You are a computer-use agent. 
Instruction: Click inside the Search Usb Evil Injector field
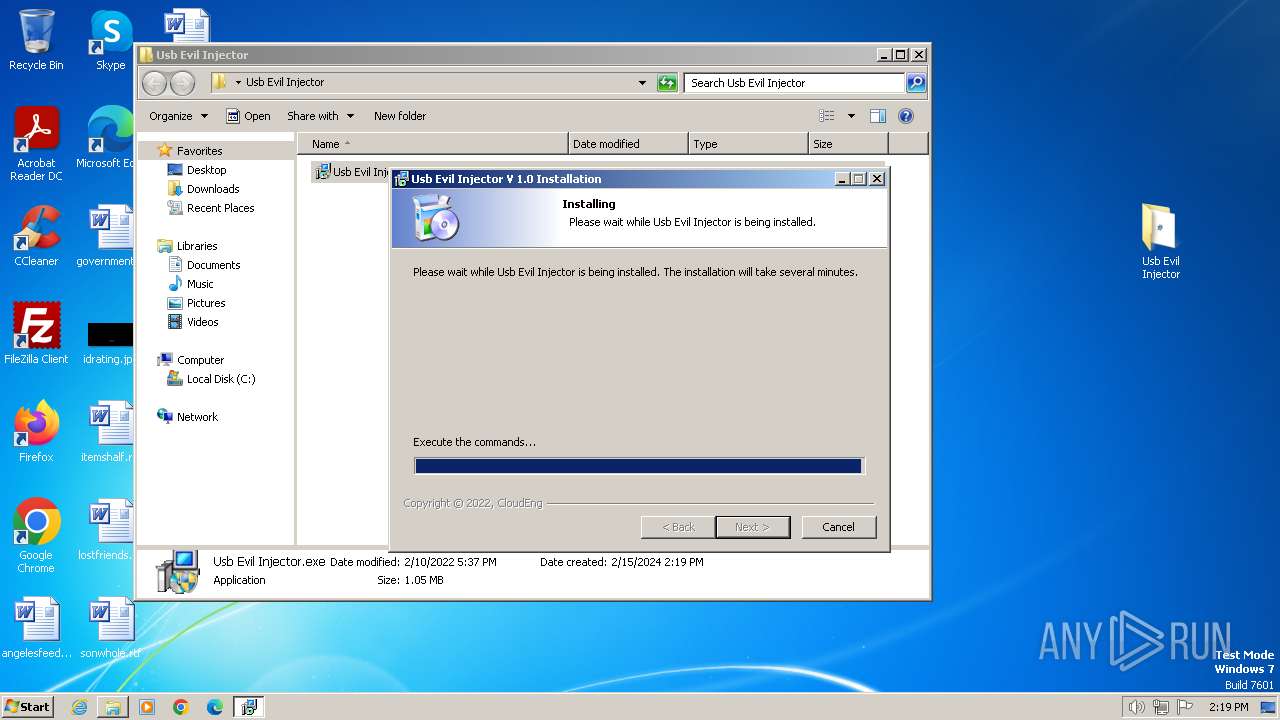tap(795, 83)
